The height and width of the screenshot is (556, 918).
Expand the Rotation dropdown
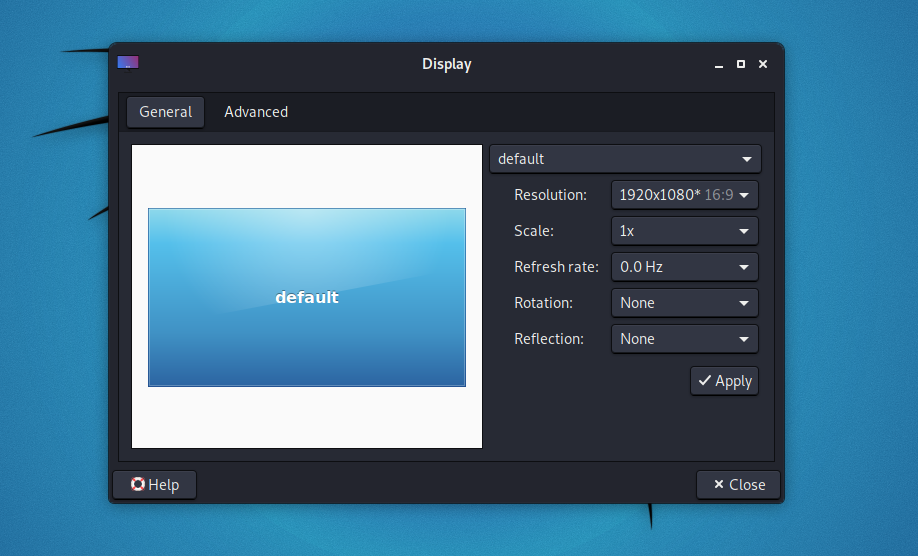[x=684, y=303]
